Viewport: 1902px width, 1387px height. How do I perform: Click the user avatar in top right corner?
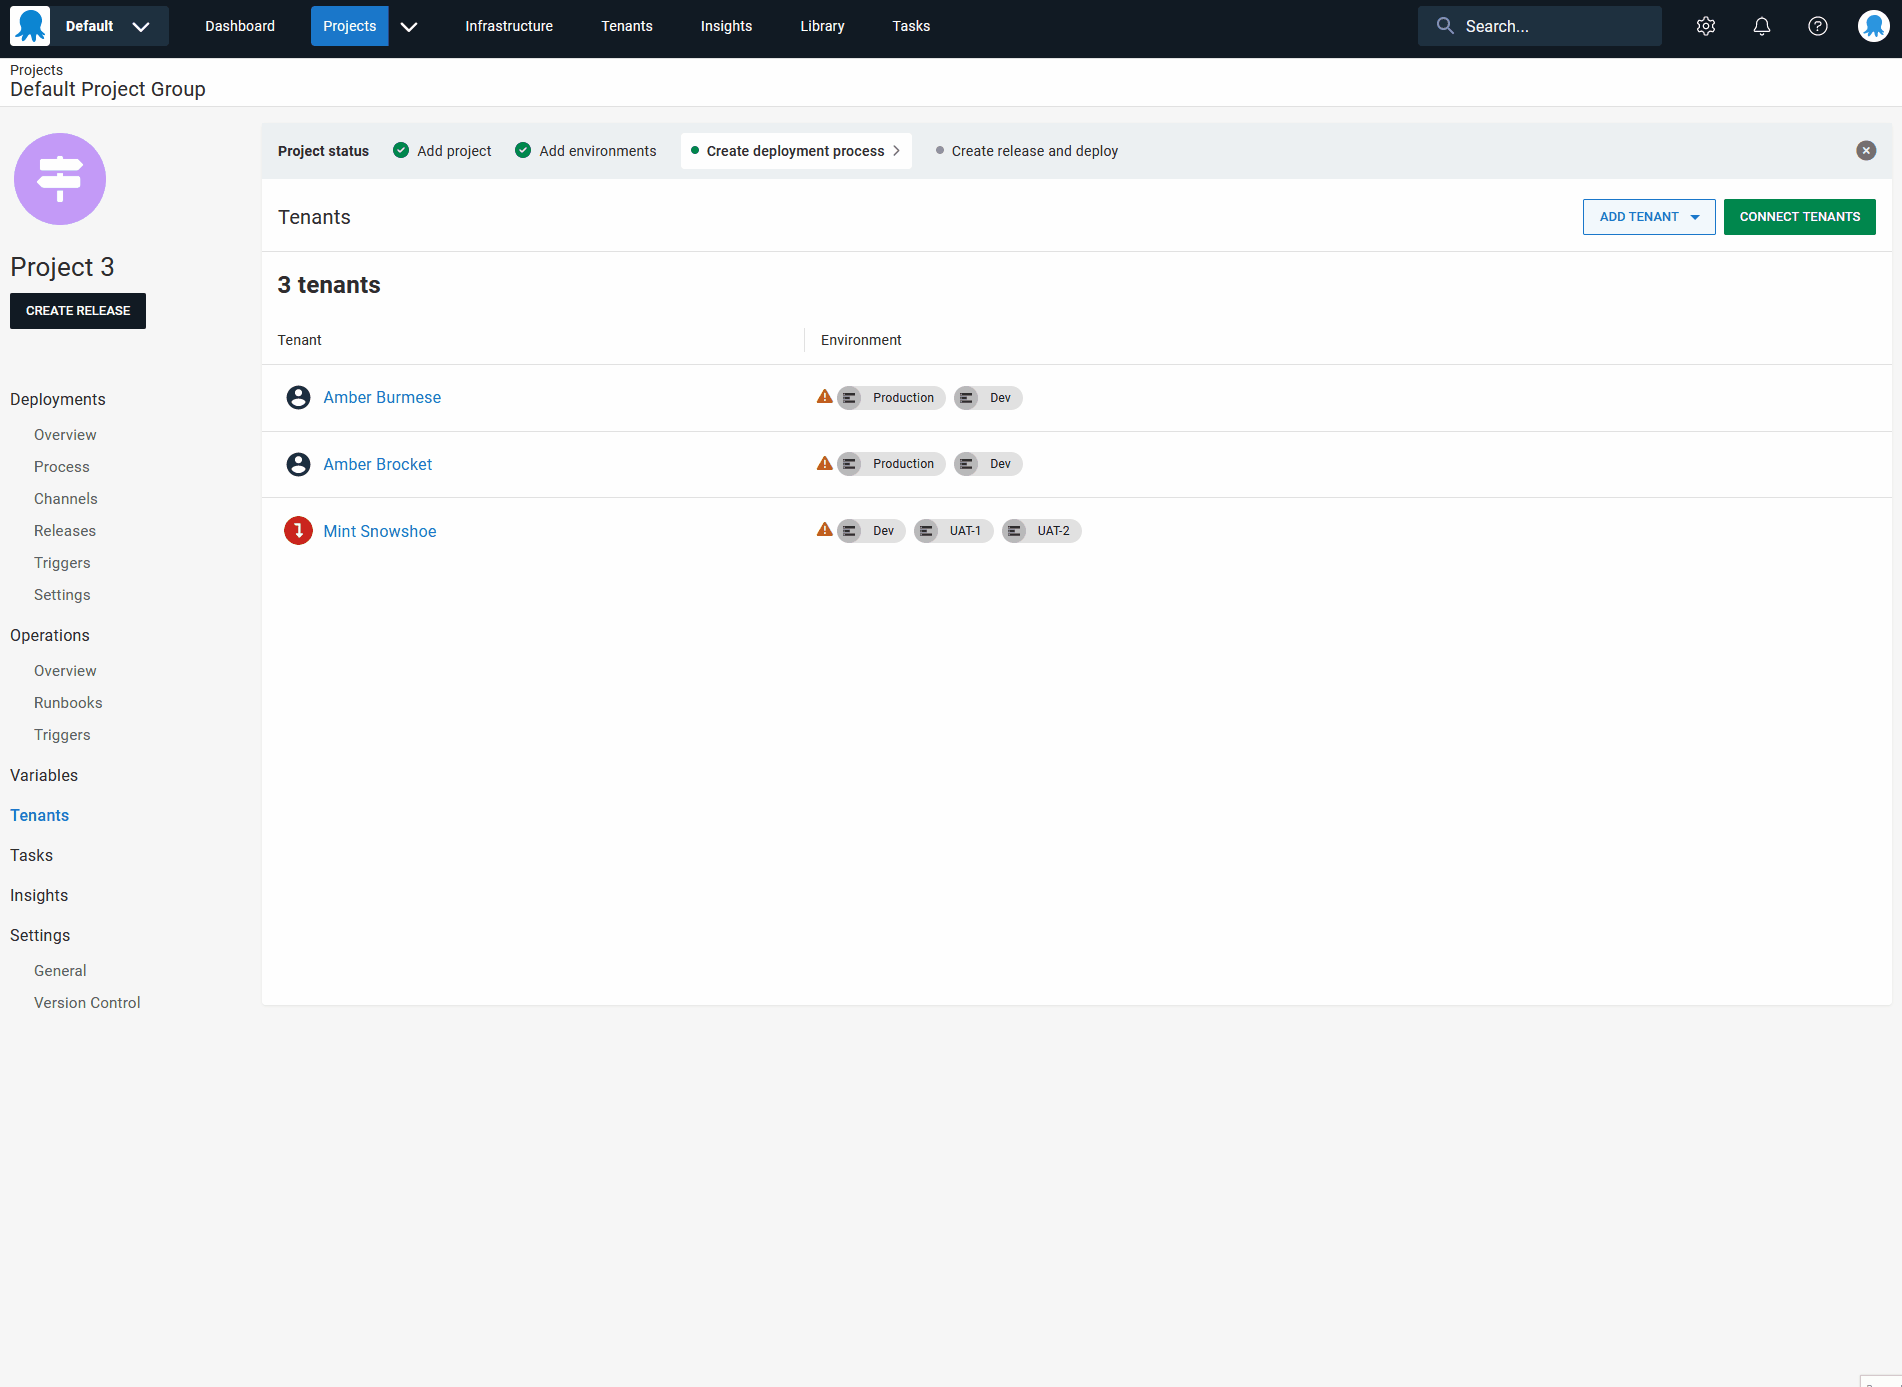pos(1874,26)
